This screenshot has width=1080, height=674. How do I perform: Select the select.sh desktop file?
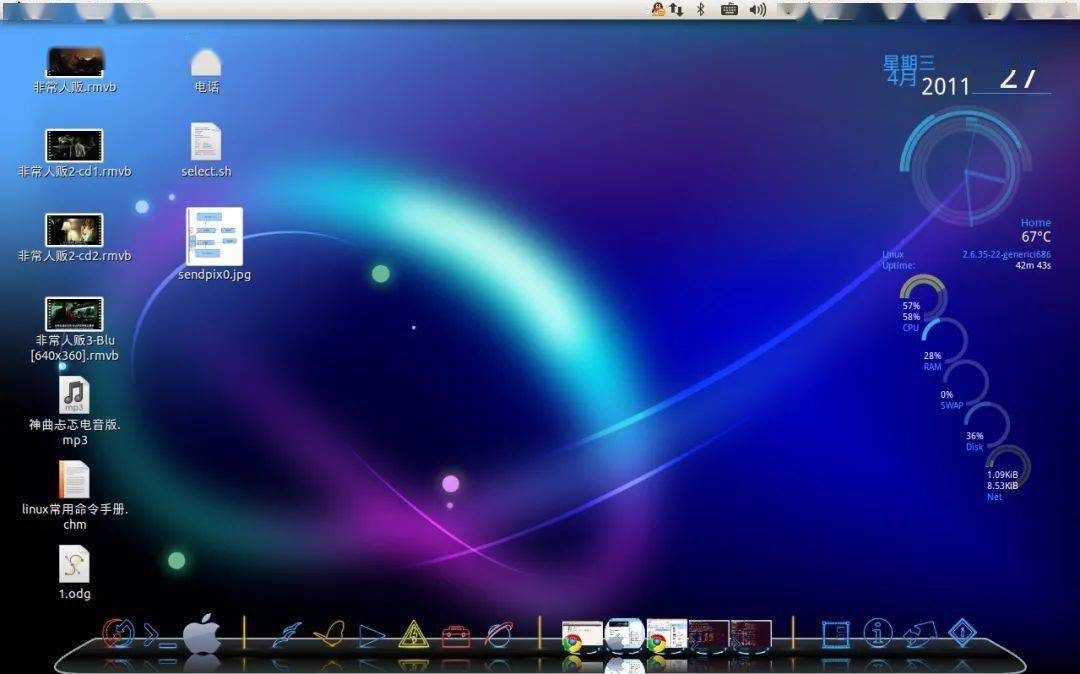(x=206, y=150)
